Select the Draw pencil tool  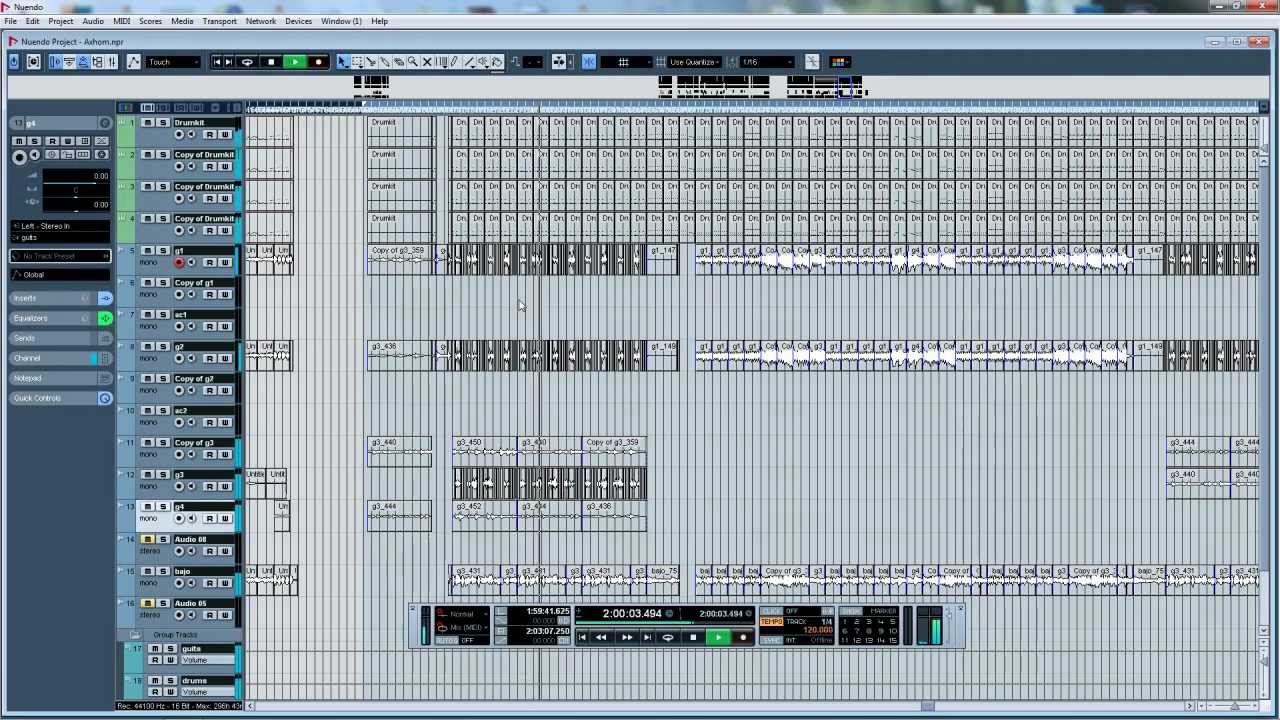click(455, 62)
